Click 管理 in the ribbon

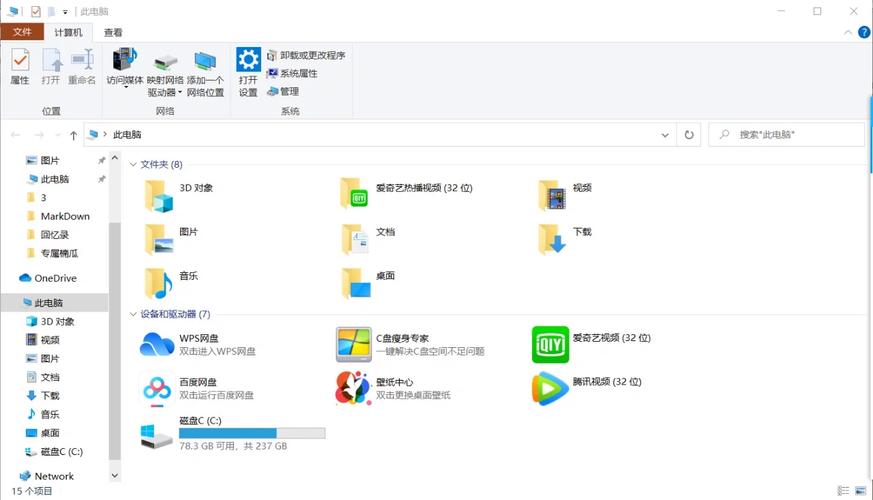283,91
